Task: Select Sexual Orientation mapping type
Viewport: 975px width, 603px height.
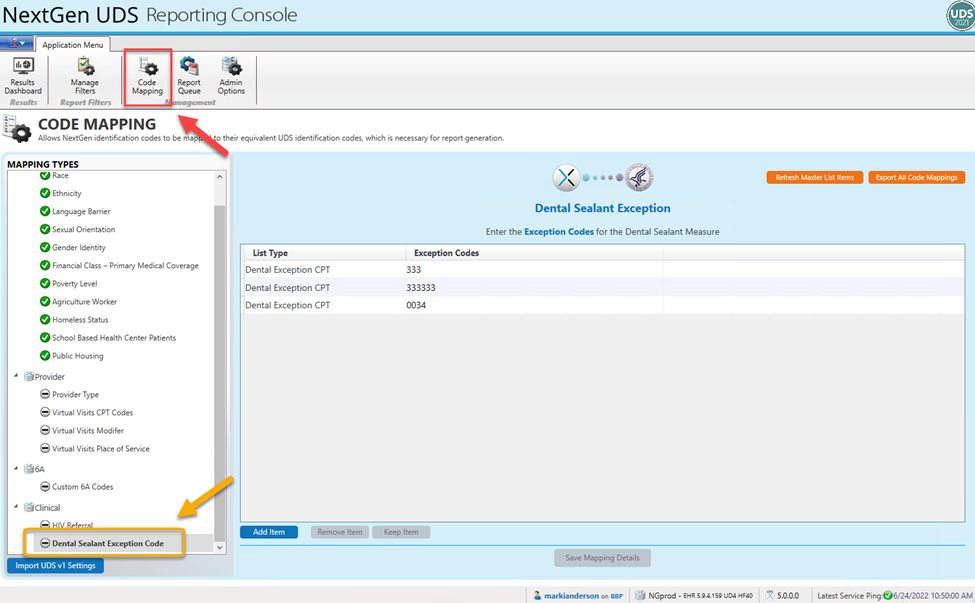Action: 83,229
